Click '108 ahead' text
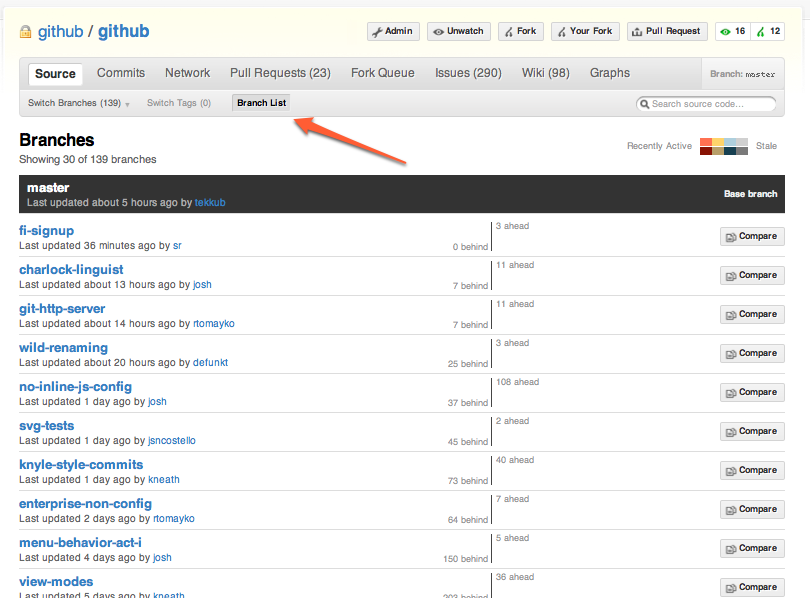Viewport: 810px width, 598px height. [x=517, y=382]
